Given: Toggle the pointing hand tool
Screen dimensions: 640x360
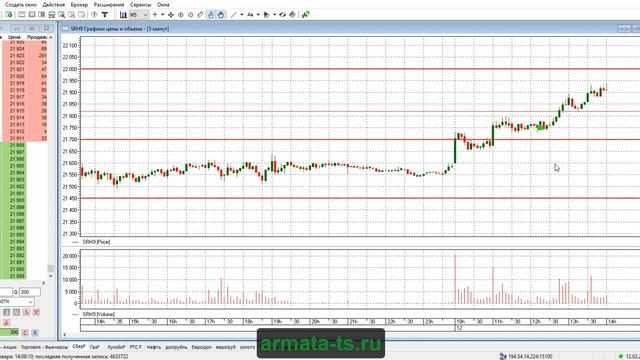Looking at the screenshot, I should 211,15.
